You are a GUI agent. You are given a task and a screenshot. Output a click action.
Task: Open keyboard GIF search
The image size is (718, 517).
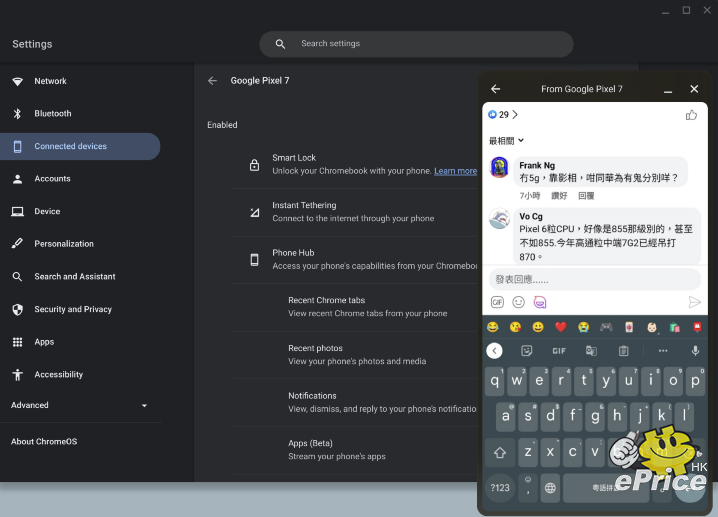click(559, 351)
